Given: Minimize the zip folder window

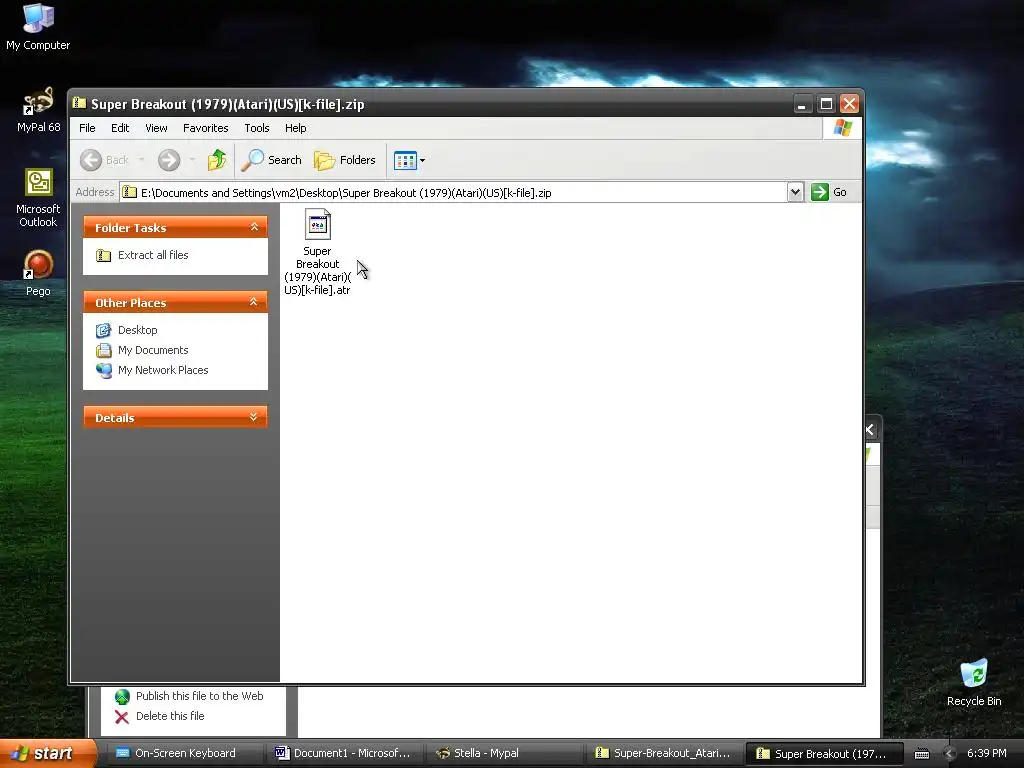Looking at the screenshot, I should tap(803, 104).
